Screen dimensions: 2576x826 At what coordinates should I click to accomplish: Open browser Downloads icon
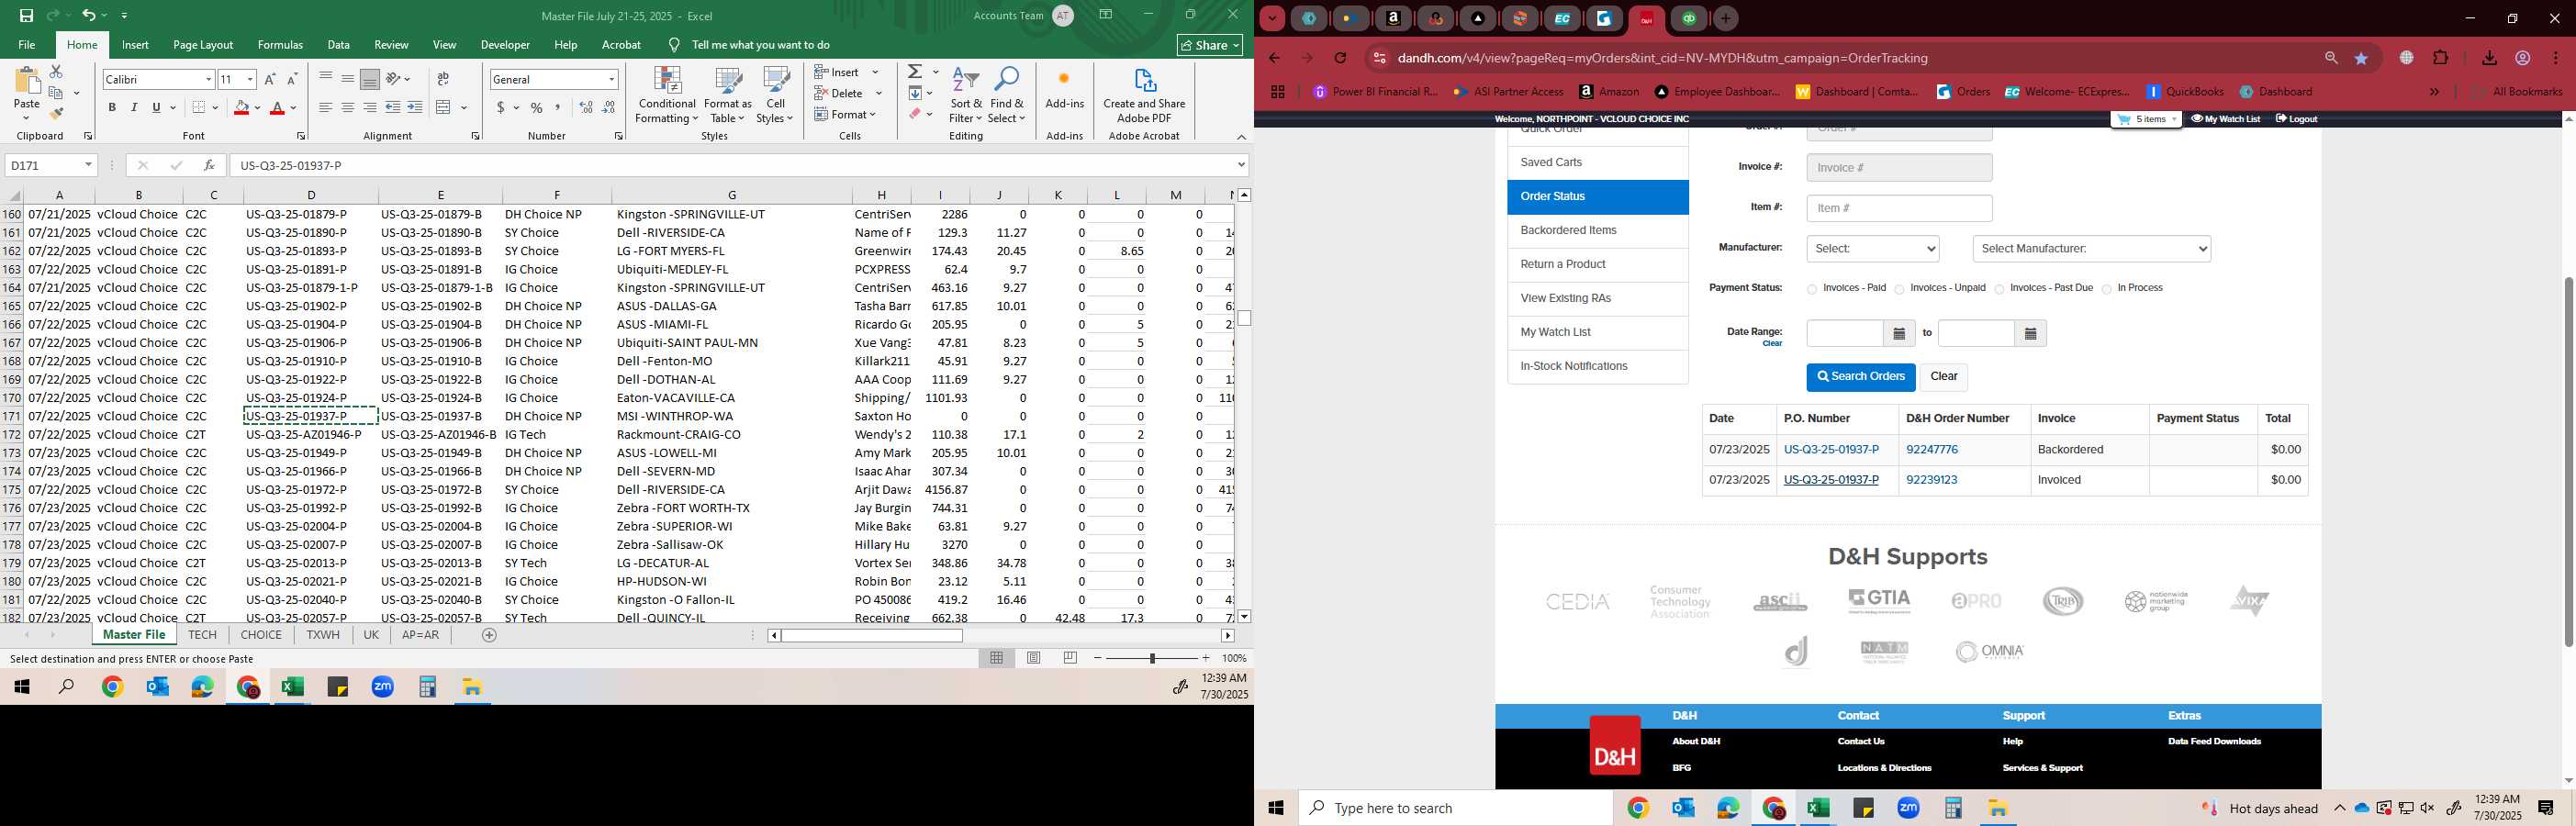[2489, 58]
